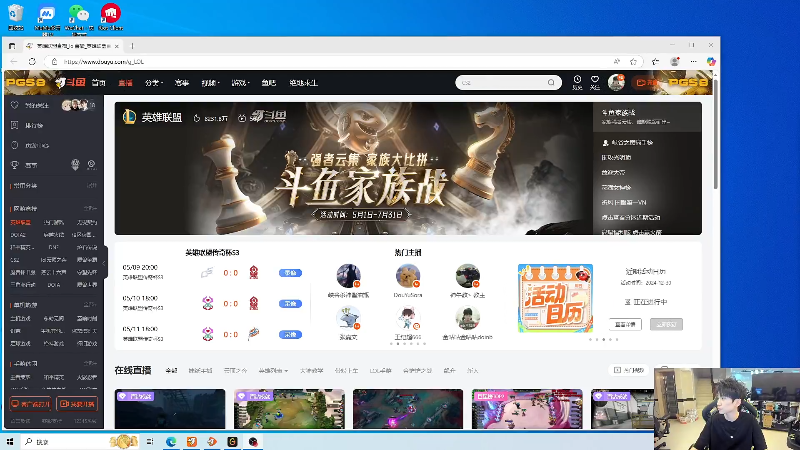Click the Windows taskbar search box
Image resolution: width=800 pixels, height=450 pixels.
tap(82, 442)
